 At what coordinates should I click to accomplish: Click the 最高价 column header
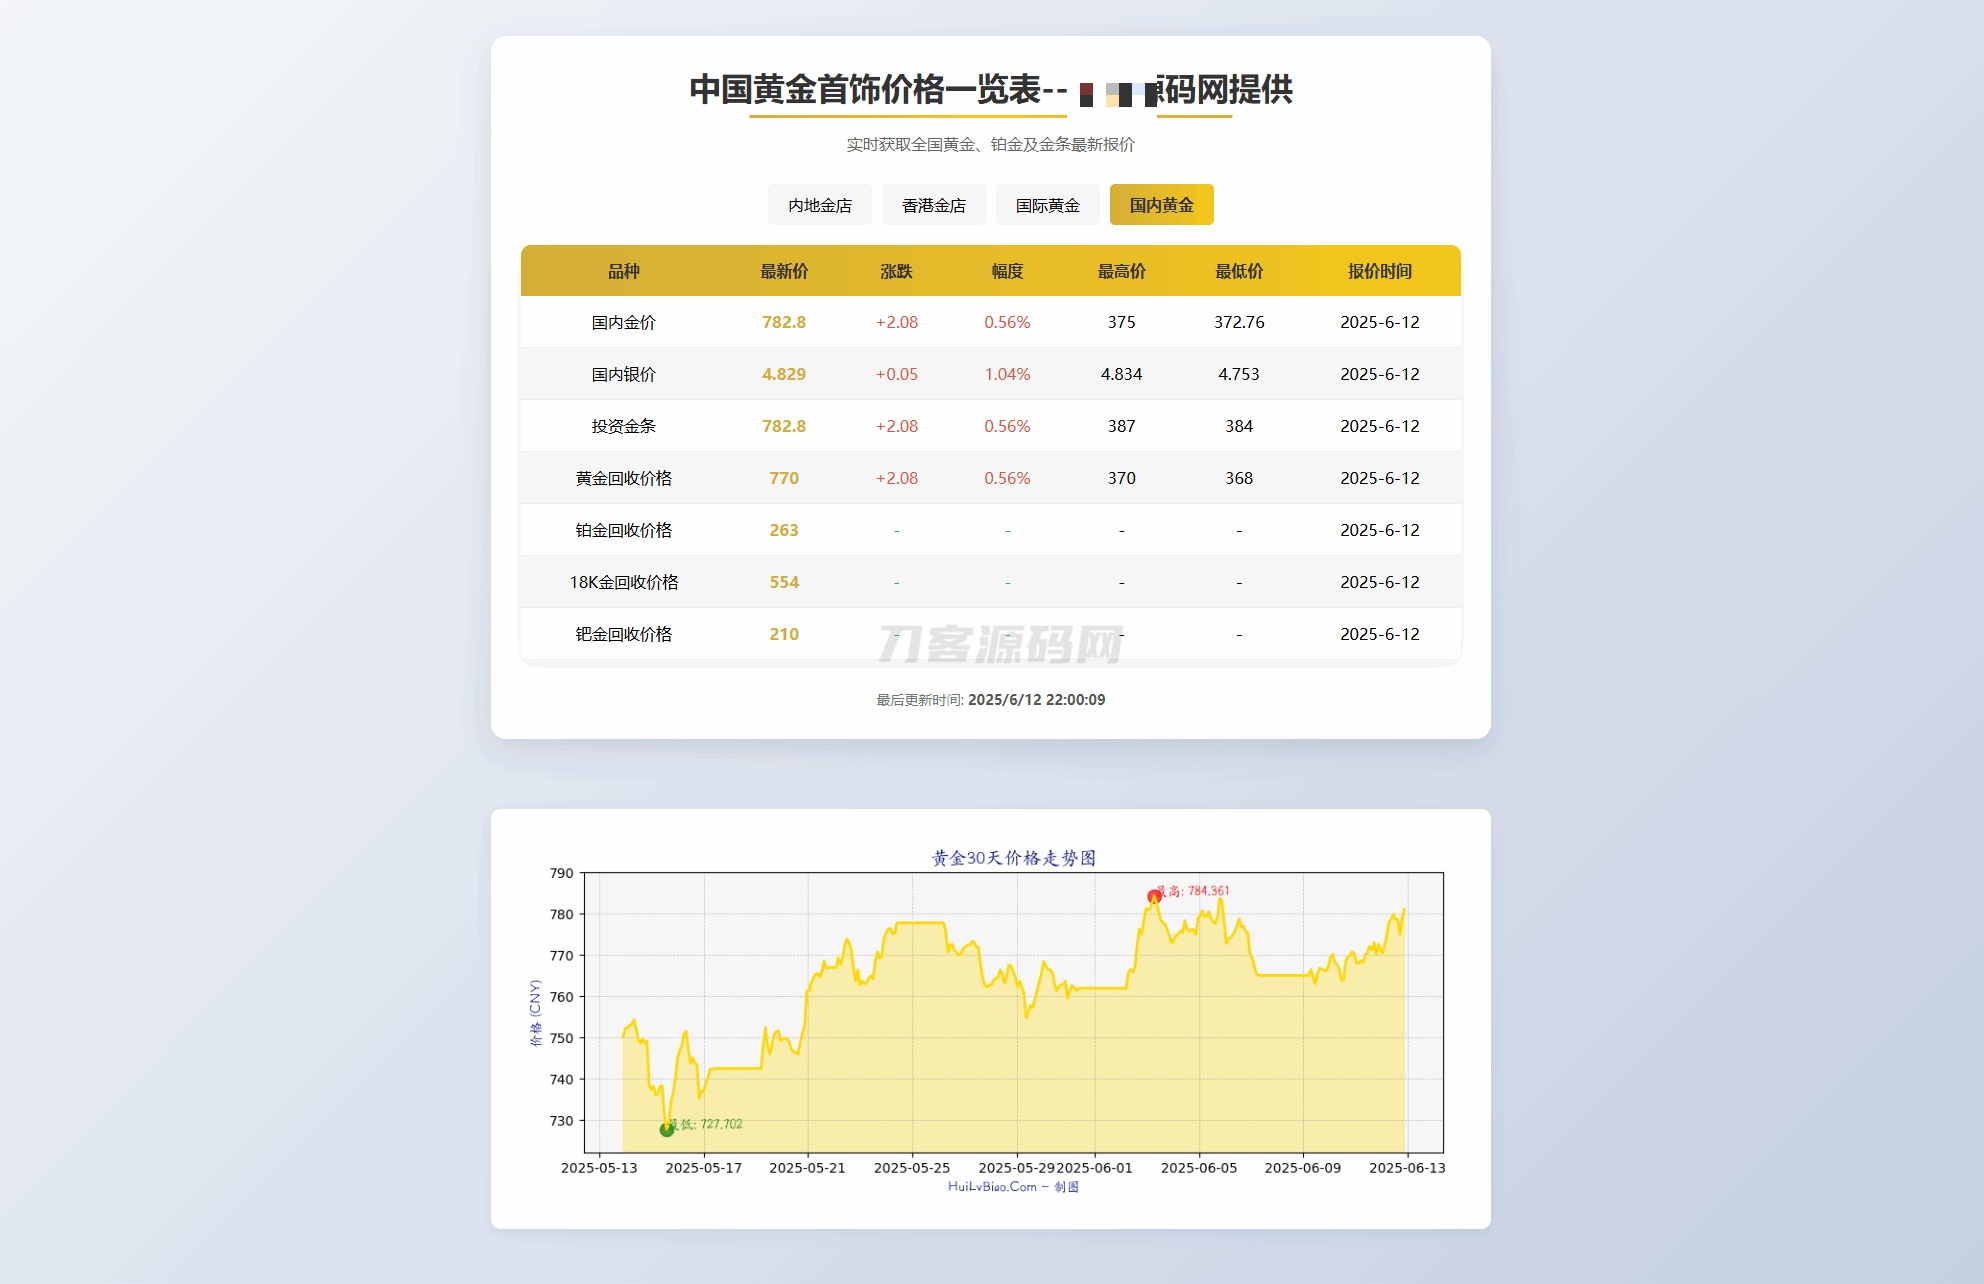pos(1121,271)
